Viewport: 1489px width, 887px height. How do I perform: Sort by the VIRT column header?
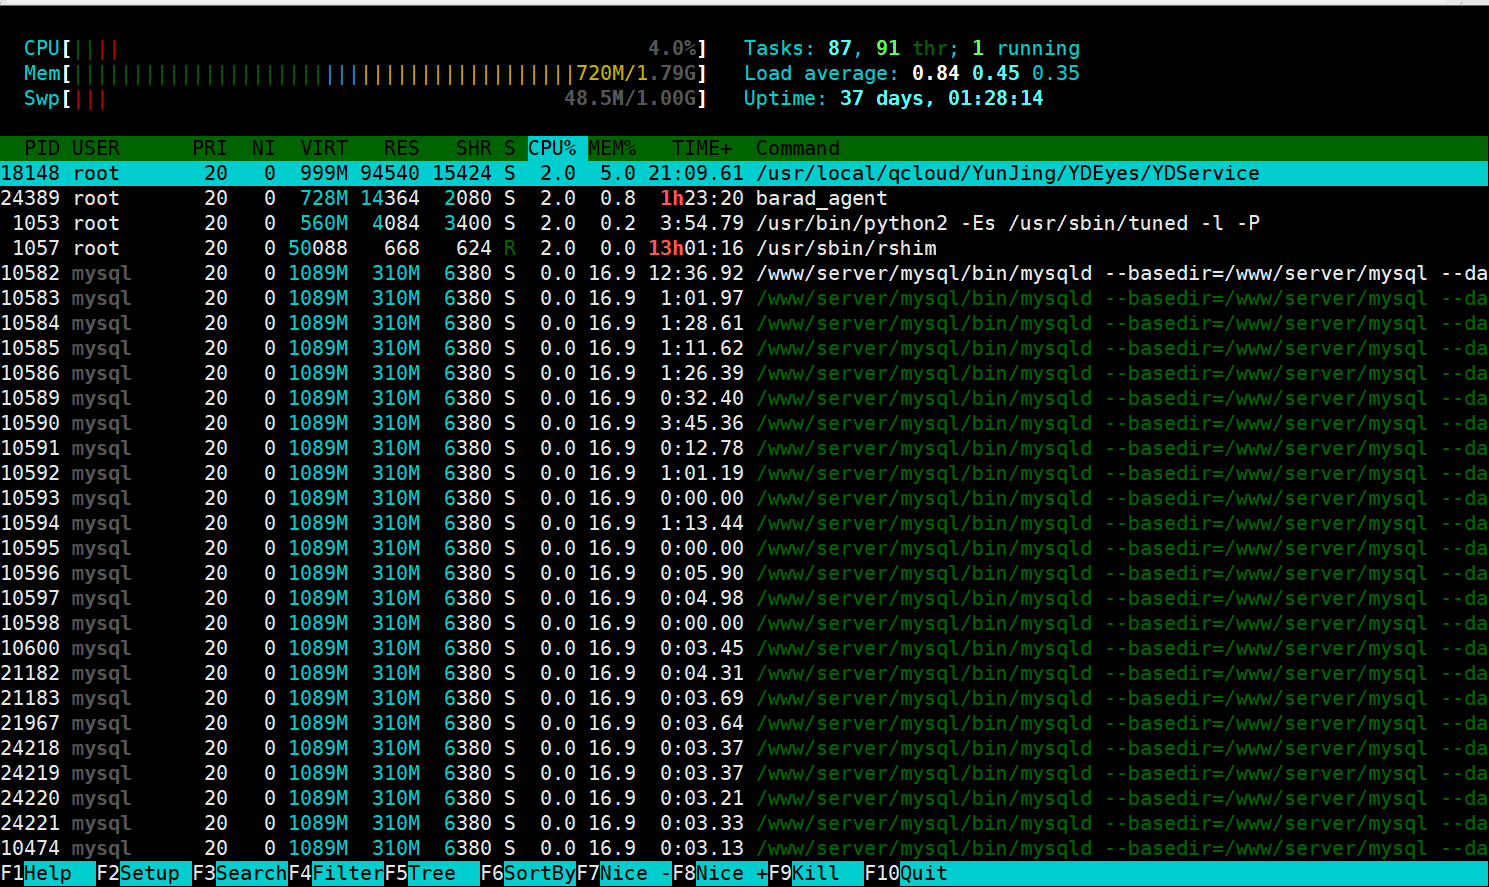click(x=324, y=148)
